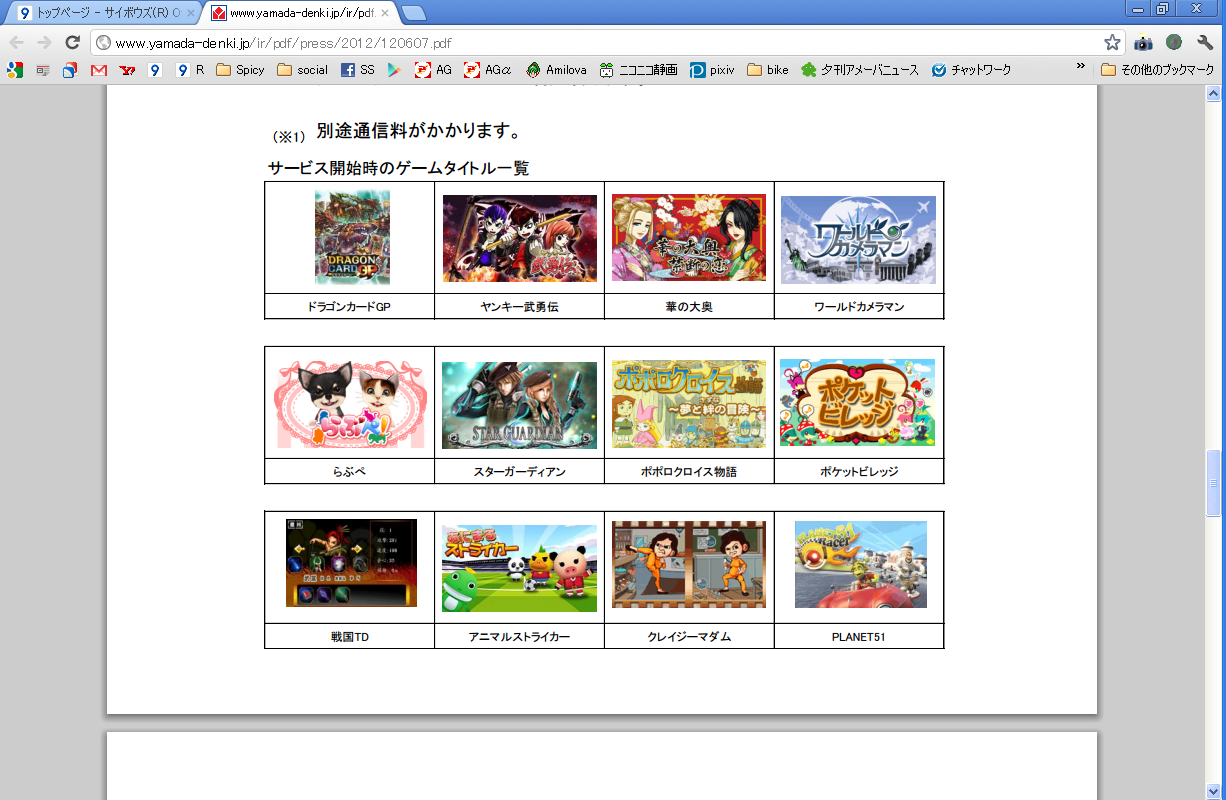
Task: Click the ポポロクロイス物語 game image
Action: tap(689, 404)
